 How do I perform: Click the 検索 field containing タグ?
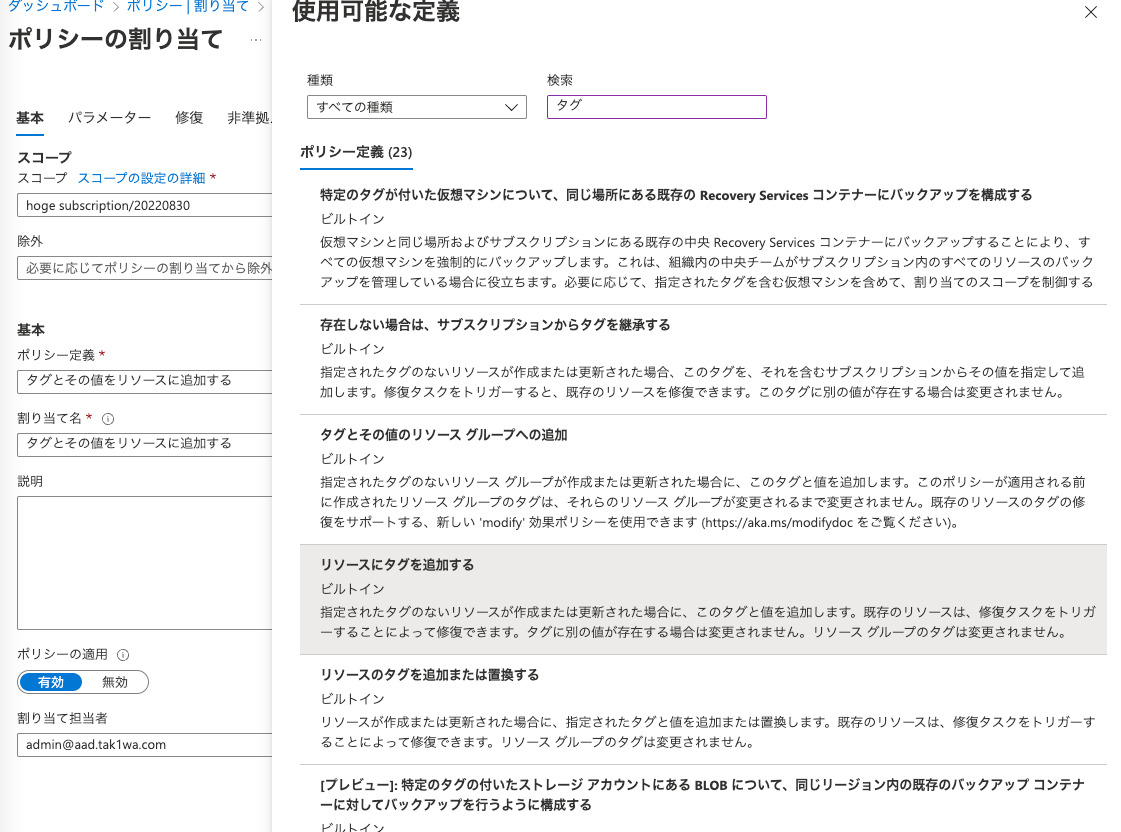(656, 107)
